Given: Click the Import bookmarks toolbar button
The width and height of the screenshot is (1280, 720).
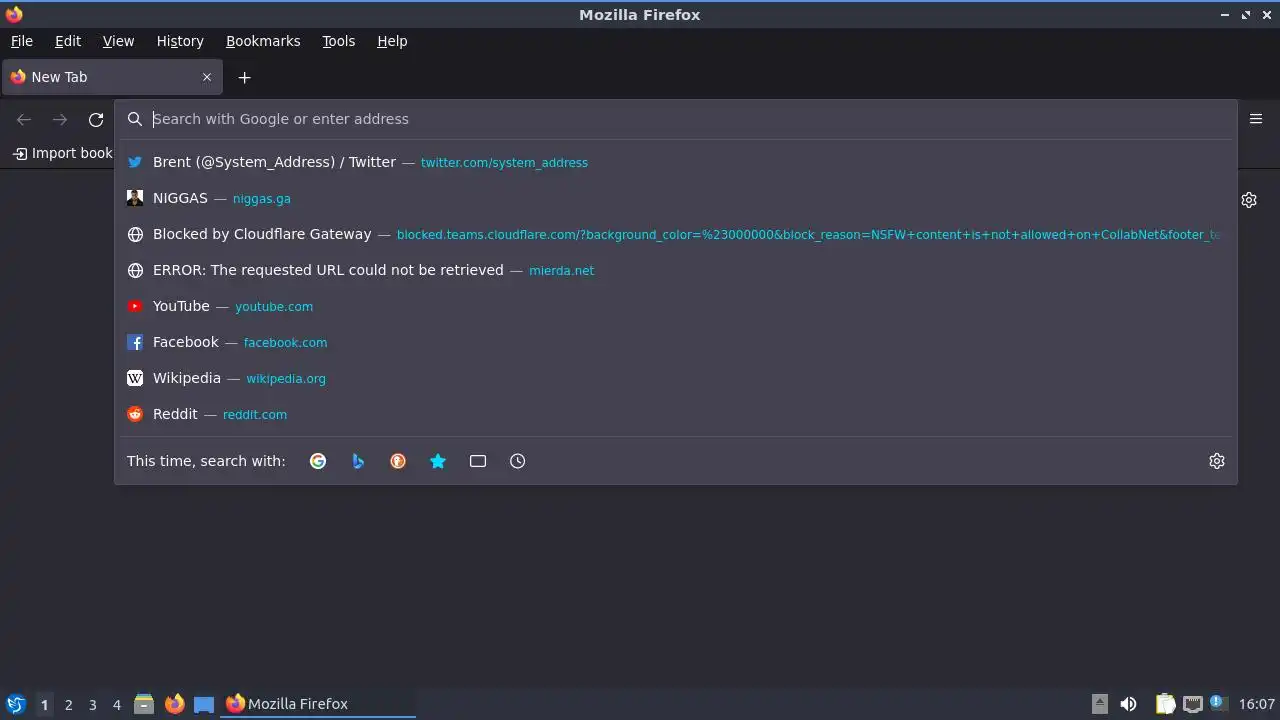Looking at the screenshot, I should (x=62, y=153).
